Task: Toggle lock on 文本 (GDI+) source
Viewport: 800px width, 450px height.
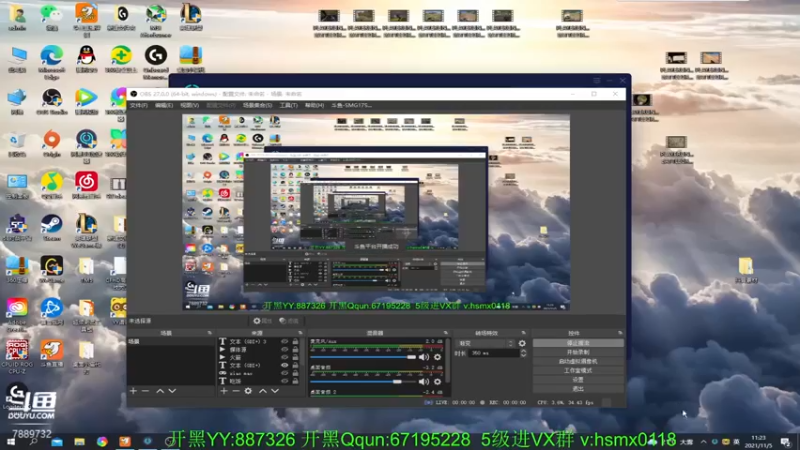Action: pos(295,365)
